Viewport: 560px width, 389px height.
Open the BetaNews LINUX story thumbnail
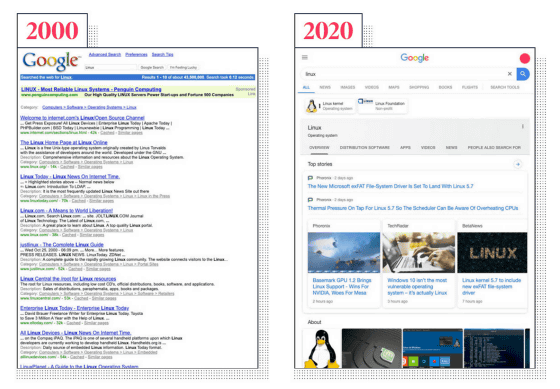tap(492, 253)
